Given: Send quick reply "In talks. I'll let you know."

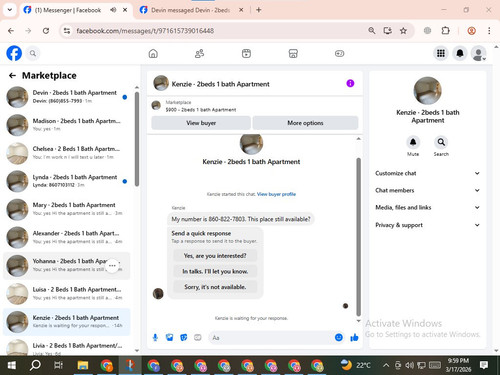Looking at the screenshot, I should tap(215, 271).
